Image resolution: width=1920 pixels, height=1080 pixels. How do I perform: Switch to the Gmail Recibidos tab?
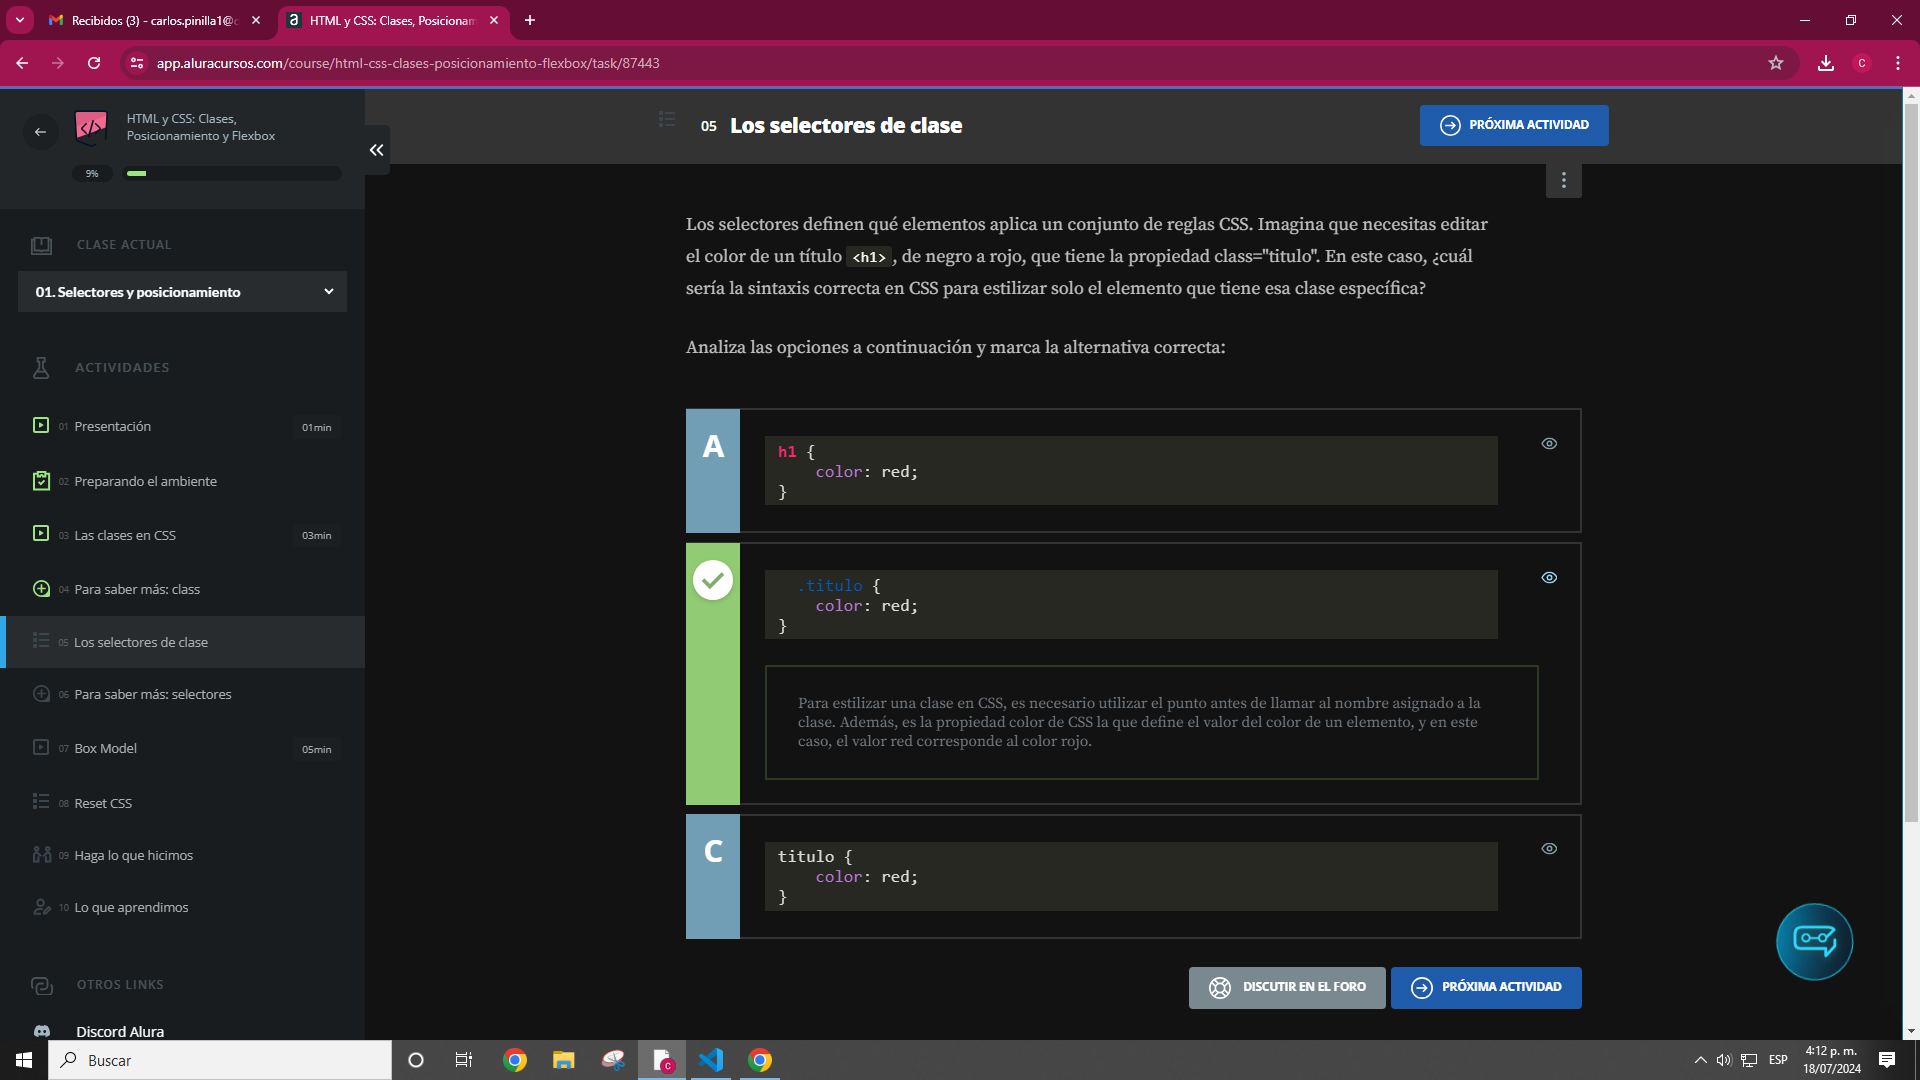[155, 20]
